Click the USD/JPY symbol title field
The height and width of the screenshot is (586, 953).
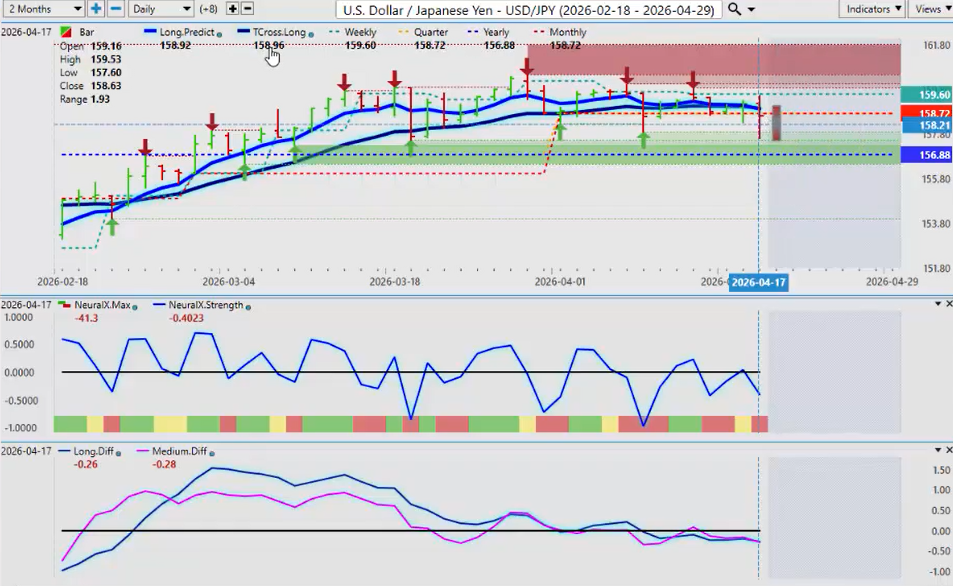(x=528, y=9)
